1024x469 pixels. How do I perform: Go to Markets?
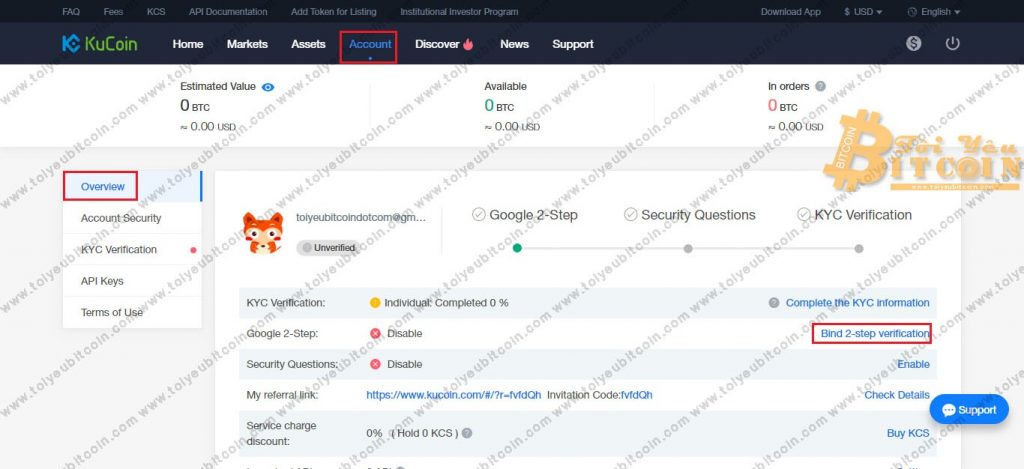click(248, 44)
